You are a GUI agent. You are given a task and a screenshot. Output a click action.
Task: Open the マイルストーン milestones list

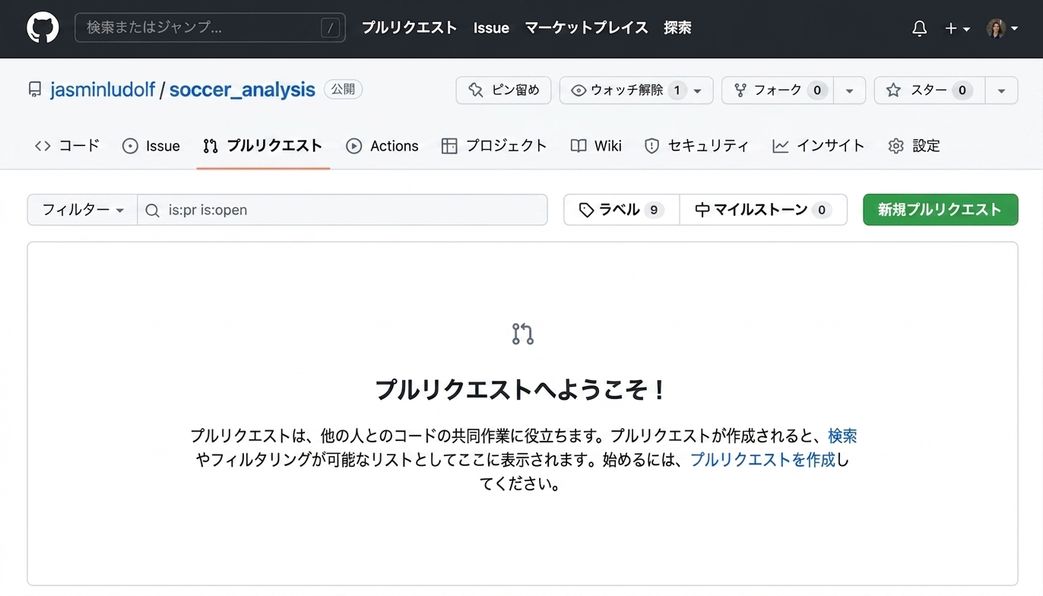[763, 210]
